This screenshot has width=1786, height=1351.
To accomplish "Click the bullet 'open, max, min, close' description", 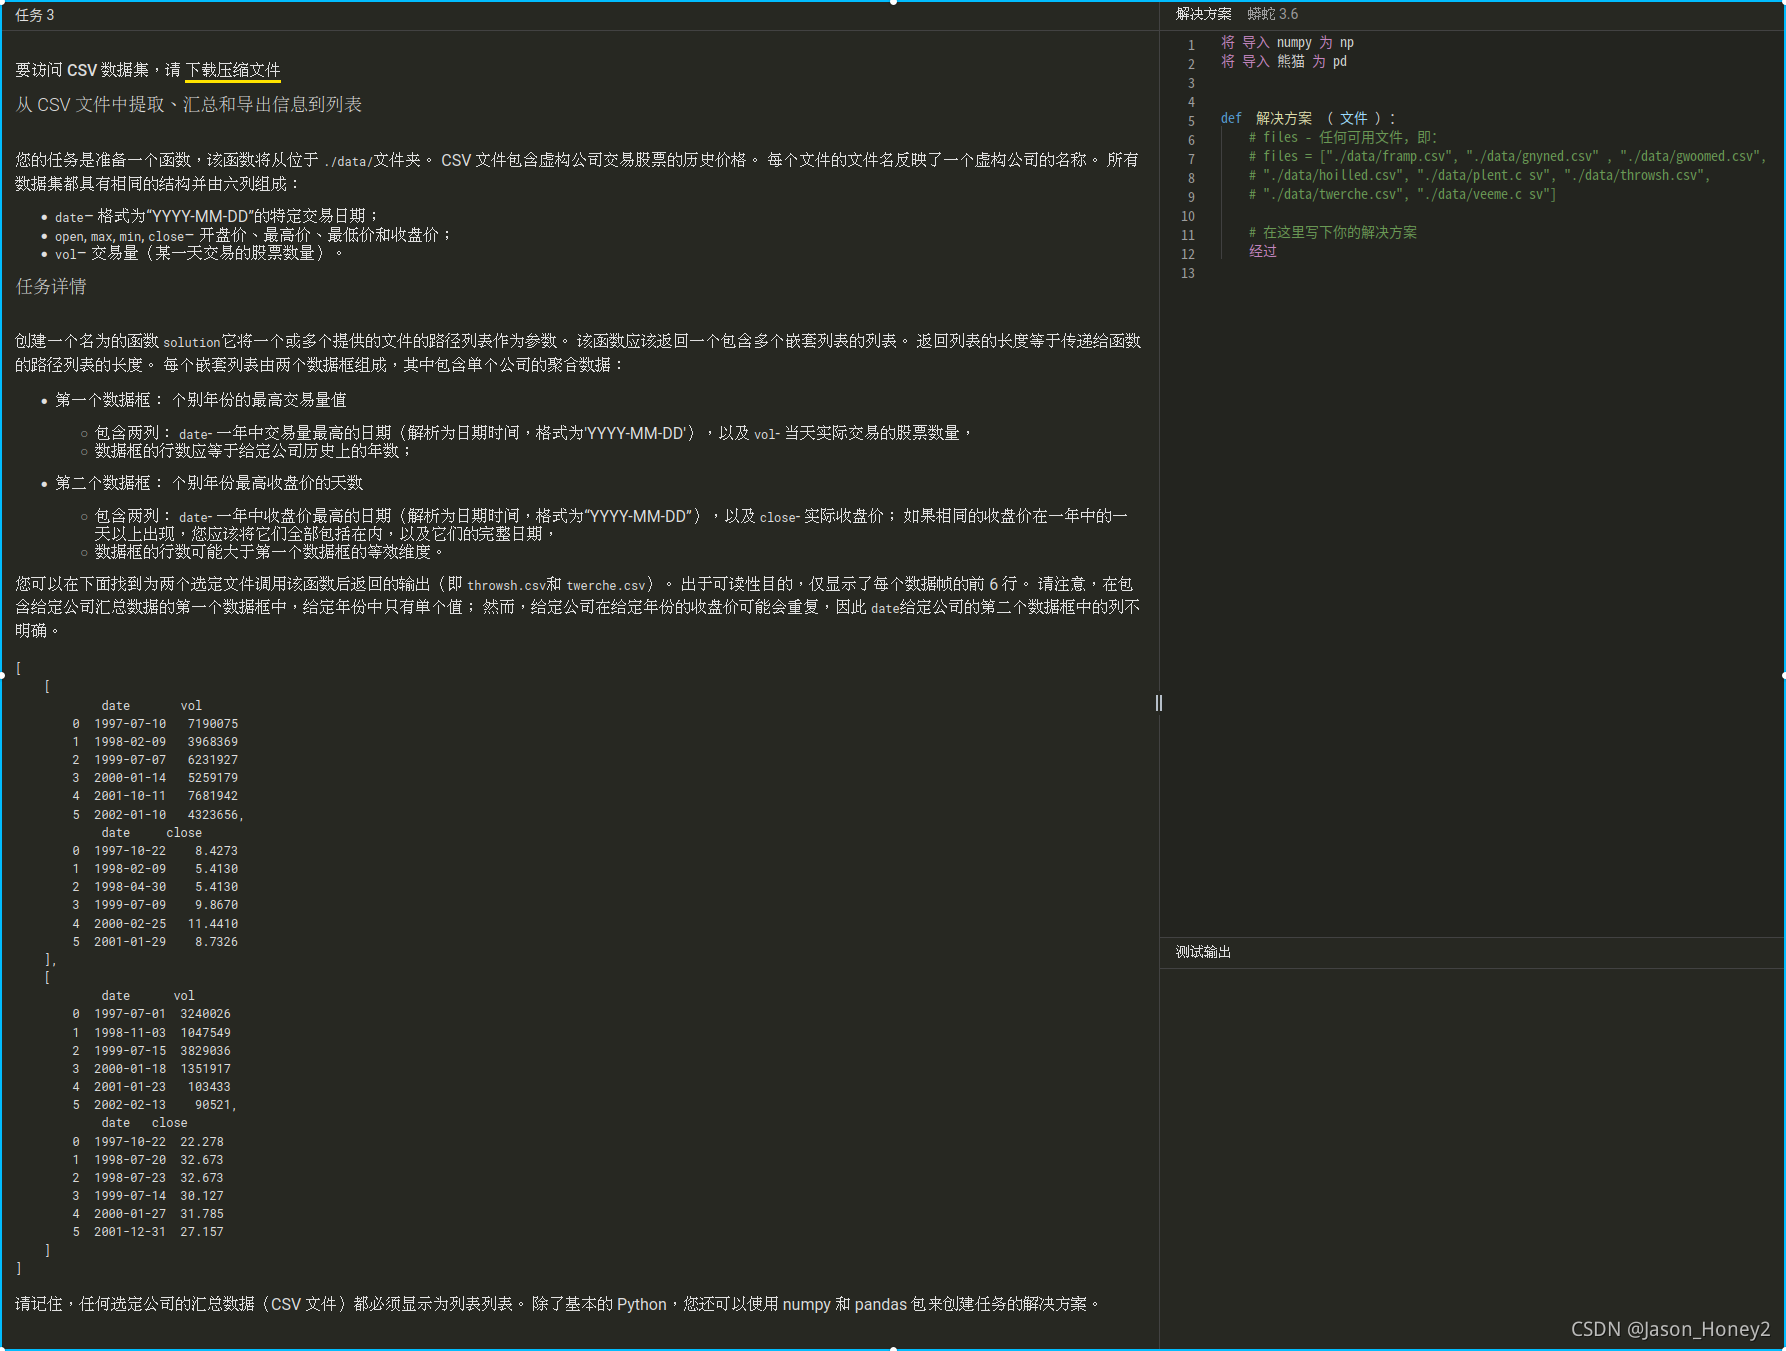I will [253, 236].
